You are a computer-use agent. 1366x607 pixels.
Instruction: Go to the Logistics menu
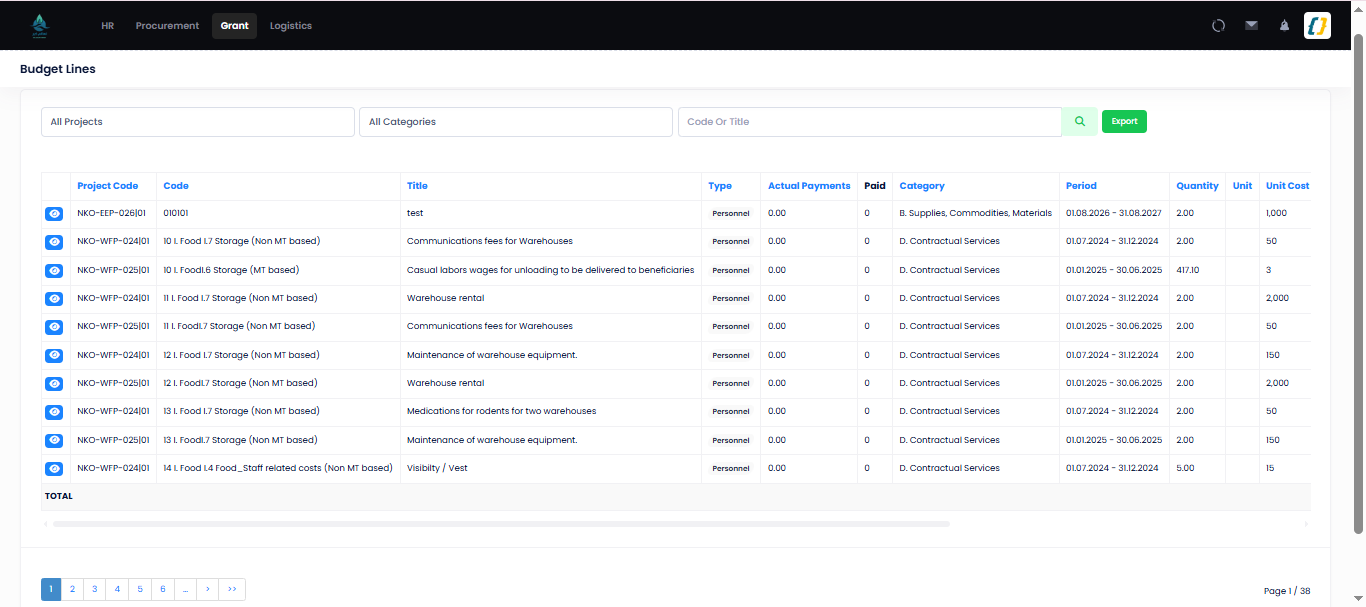(291, 26)
